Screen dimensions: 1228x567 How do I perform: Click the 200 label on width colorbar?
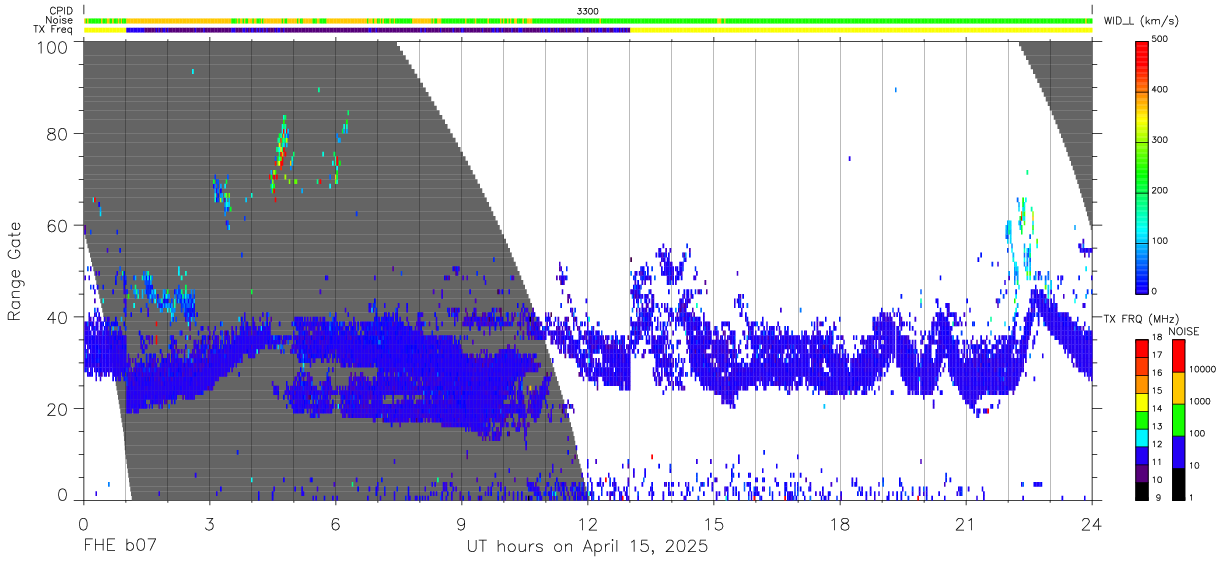tap(1160, 190)
